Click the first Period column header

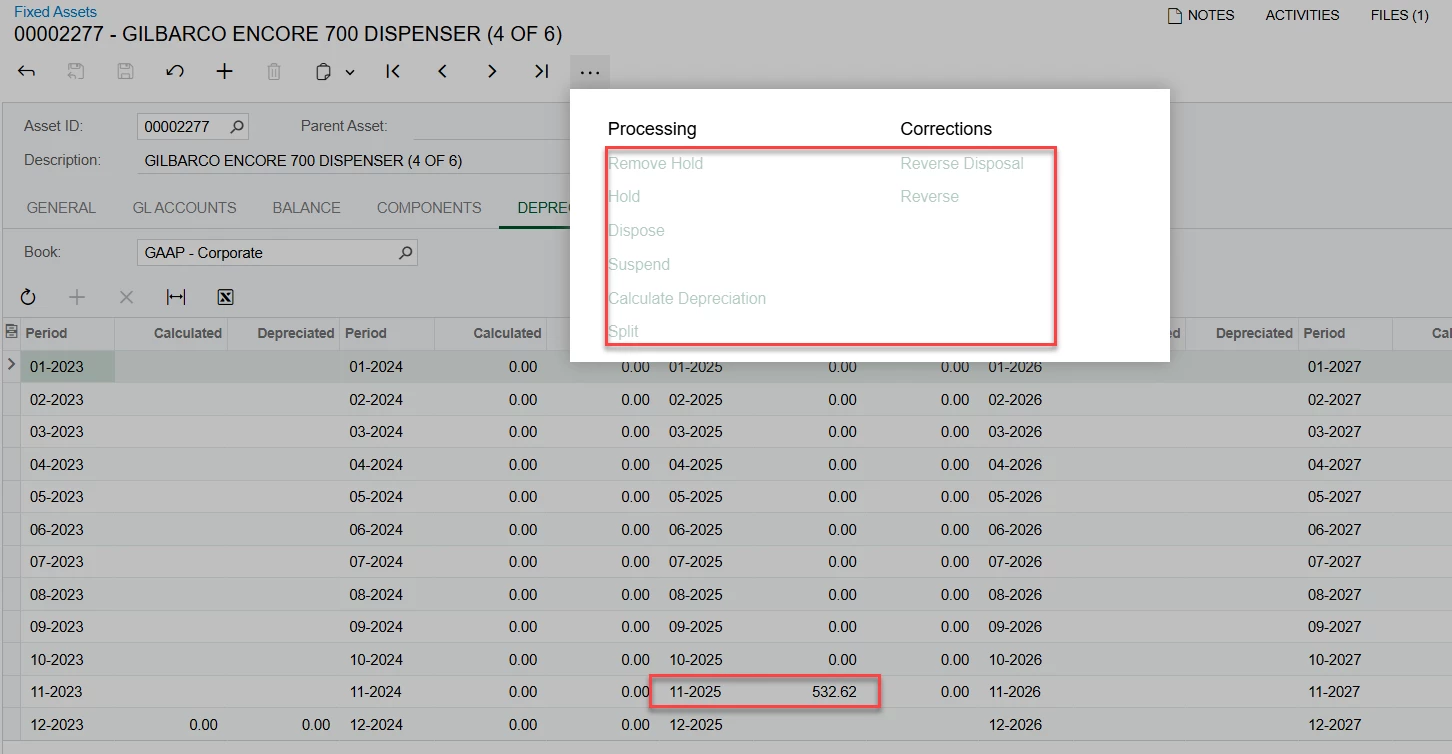tap(67, 333)
